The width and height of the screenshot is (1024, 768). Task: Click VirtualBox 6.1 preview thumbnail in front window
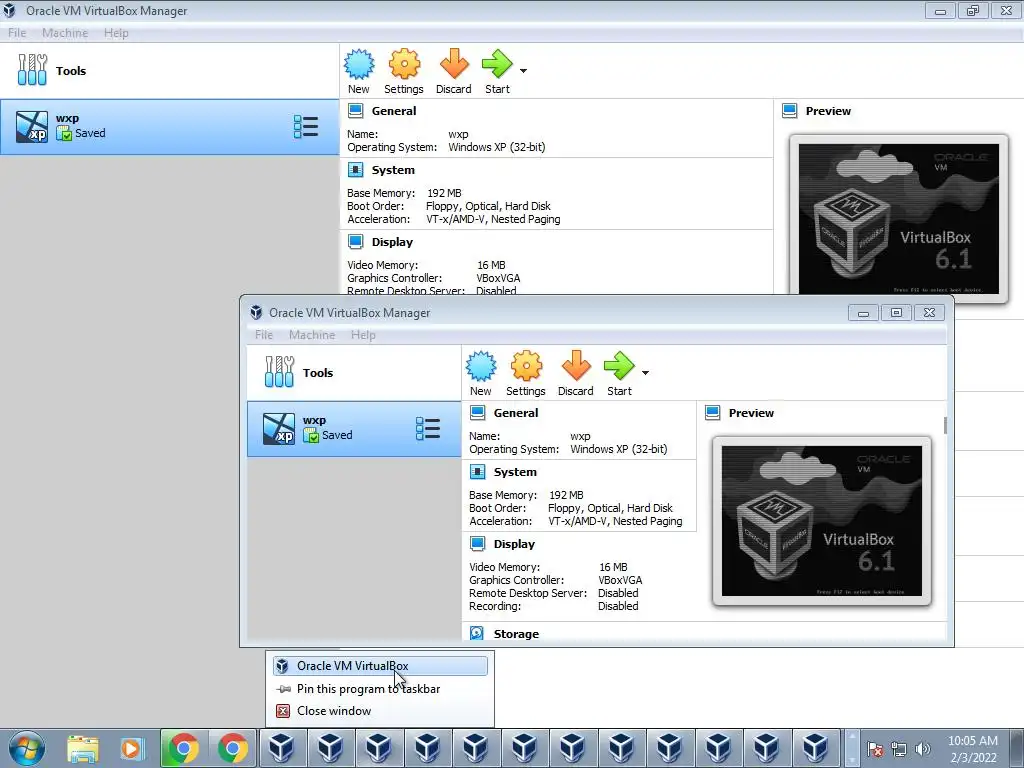click(822, 520)
